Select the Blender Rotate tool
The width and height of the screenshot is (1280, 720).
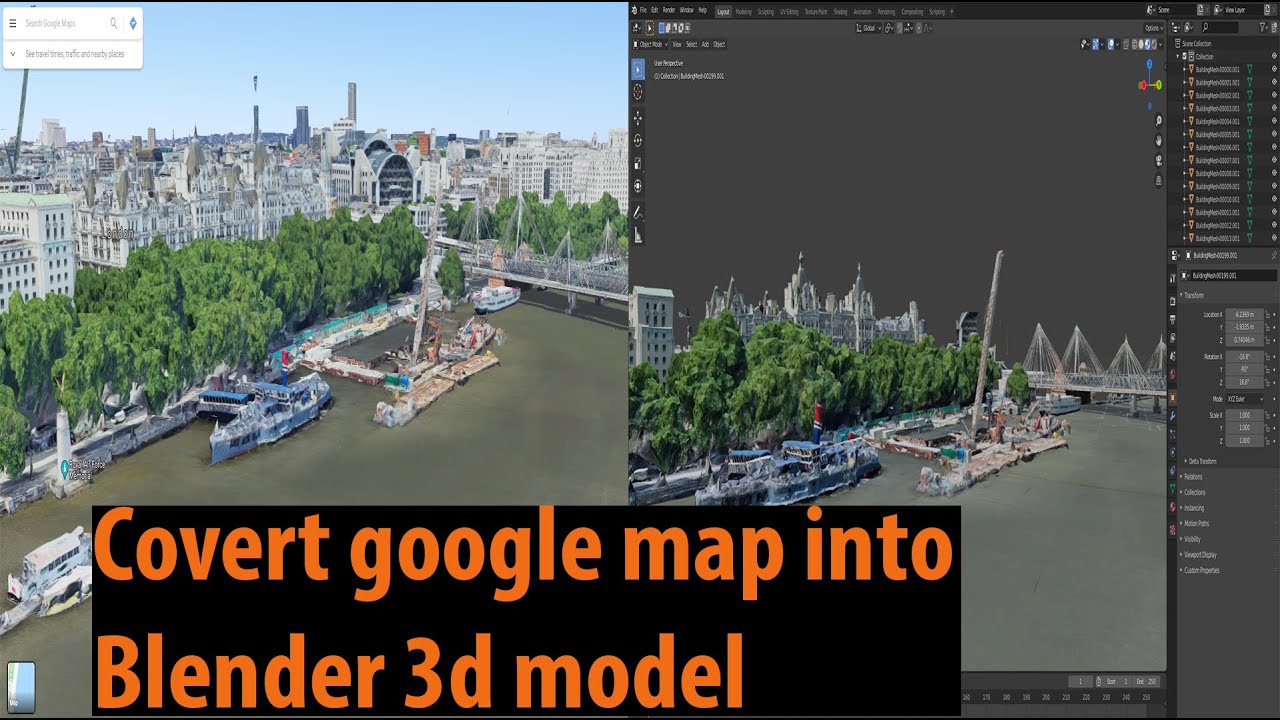point(638,140)
